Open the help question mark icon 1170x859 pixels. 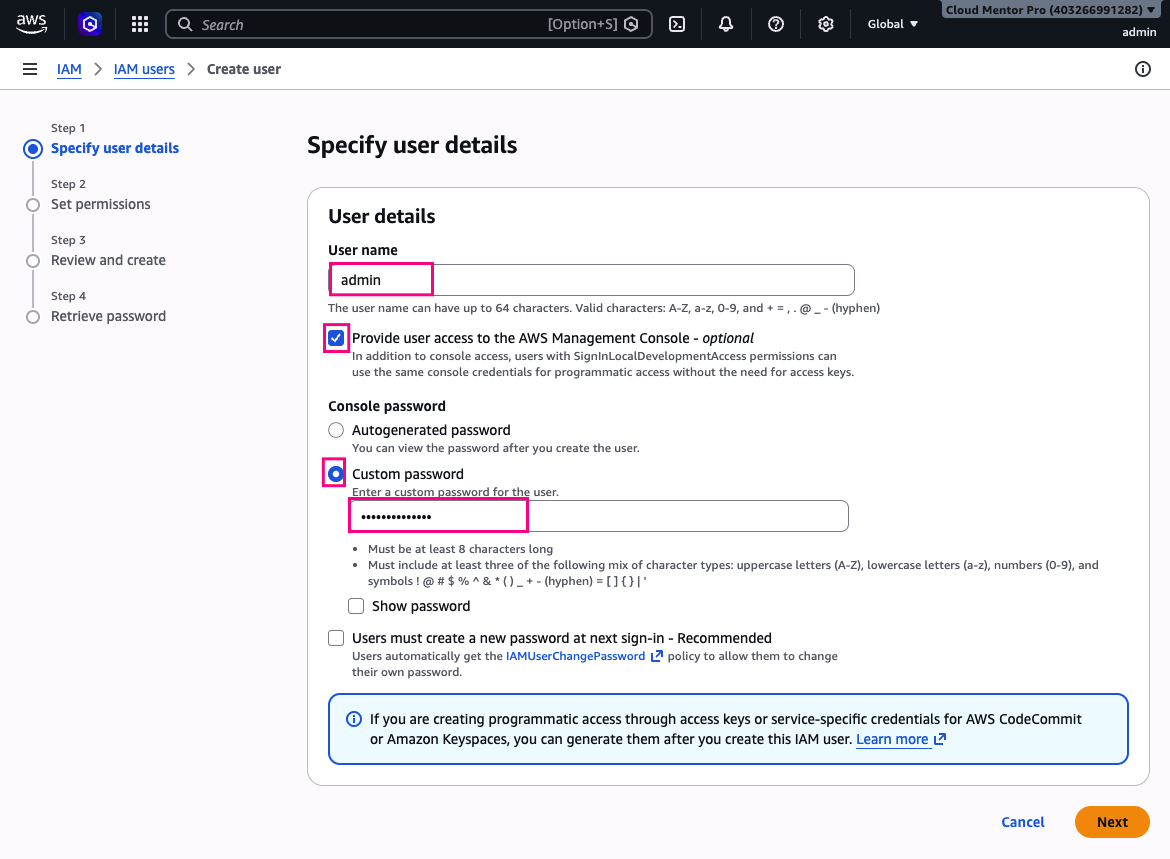pyautogui.click(x=776, y=24)
